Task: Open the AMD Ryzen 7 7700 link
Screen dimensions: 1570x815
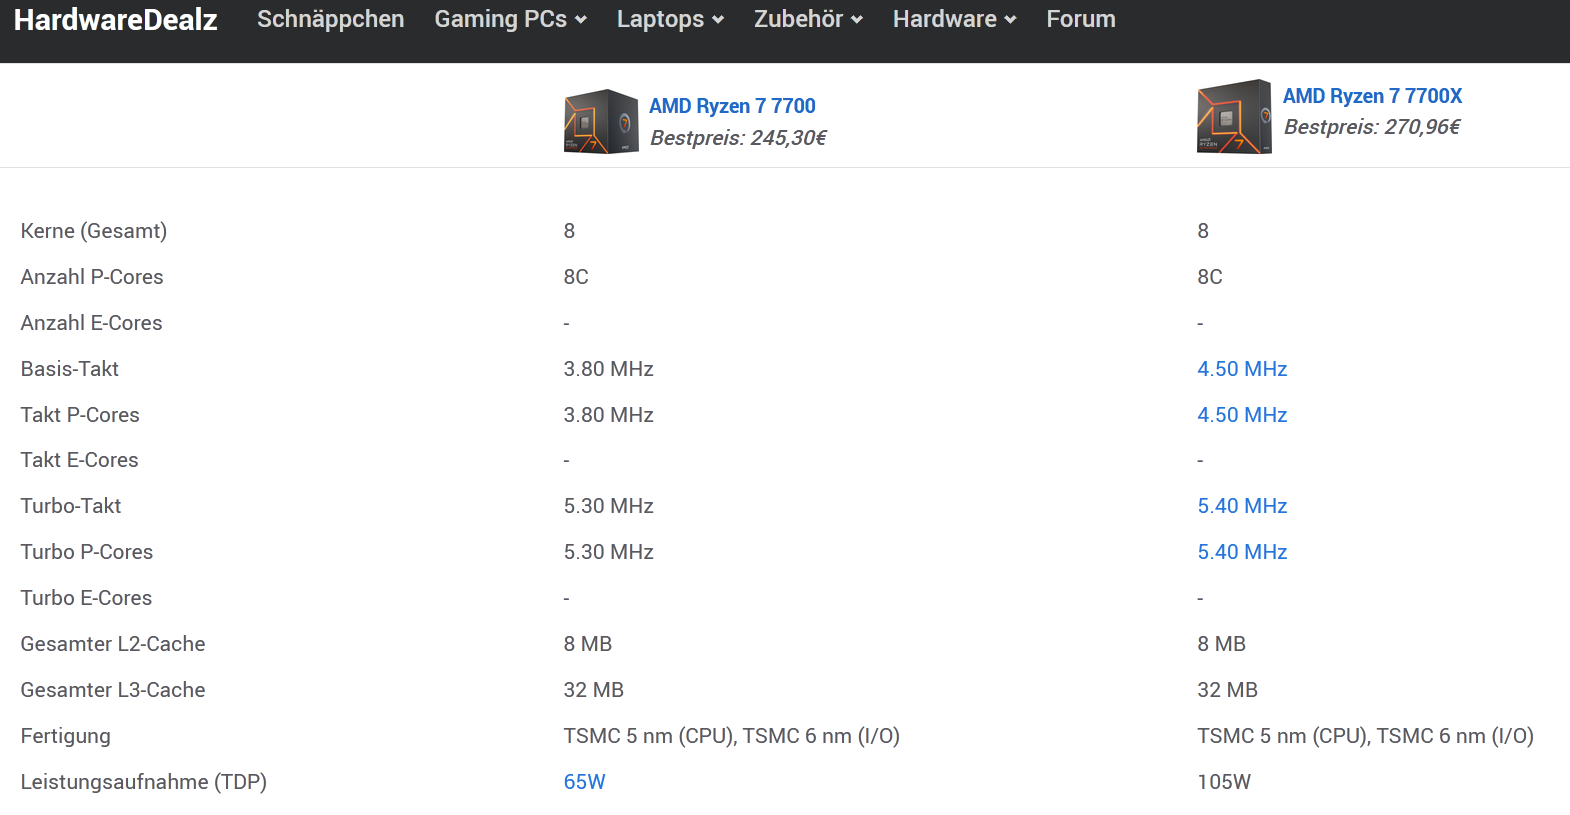Action: coord(732,106)
